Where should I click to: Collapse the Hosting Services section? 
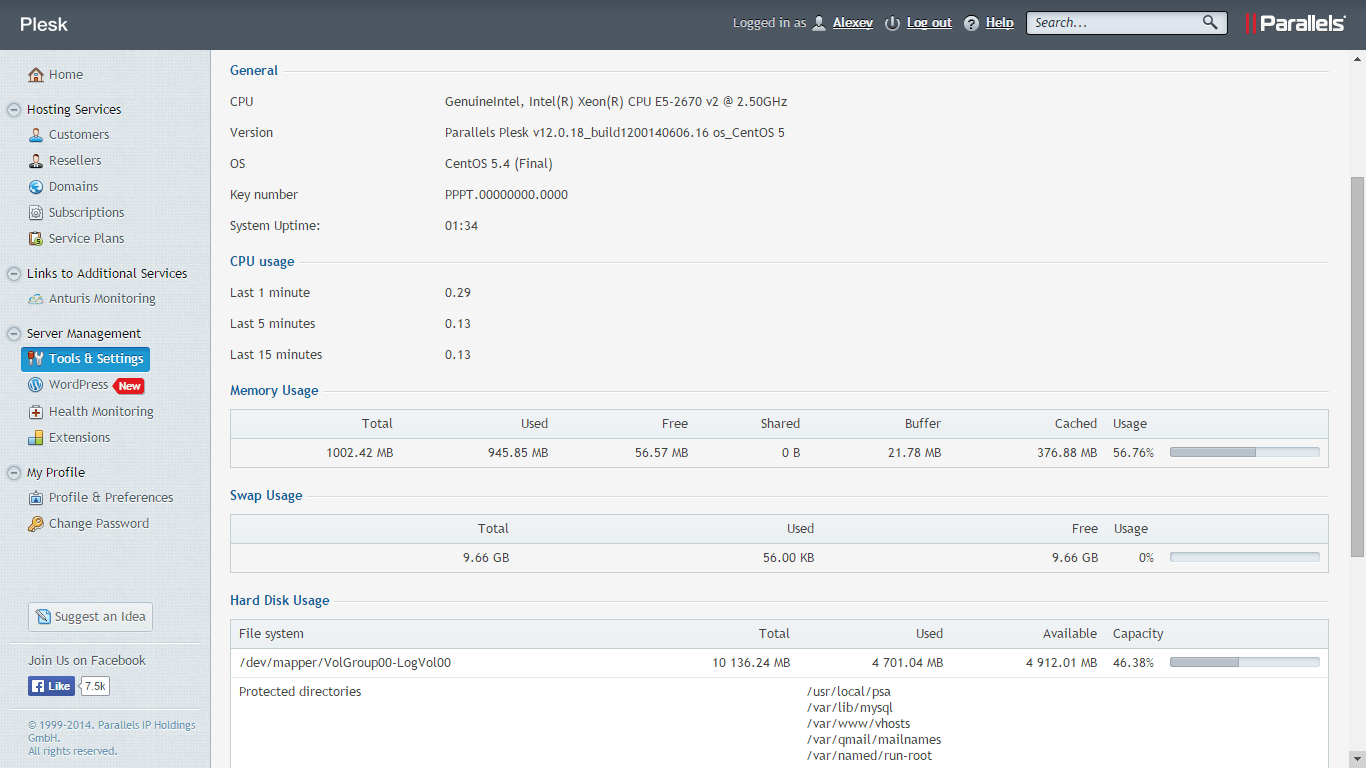(14, 110)
